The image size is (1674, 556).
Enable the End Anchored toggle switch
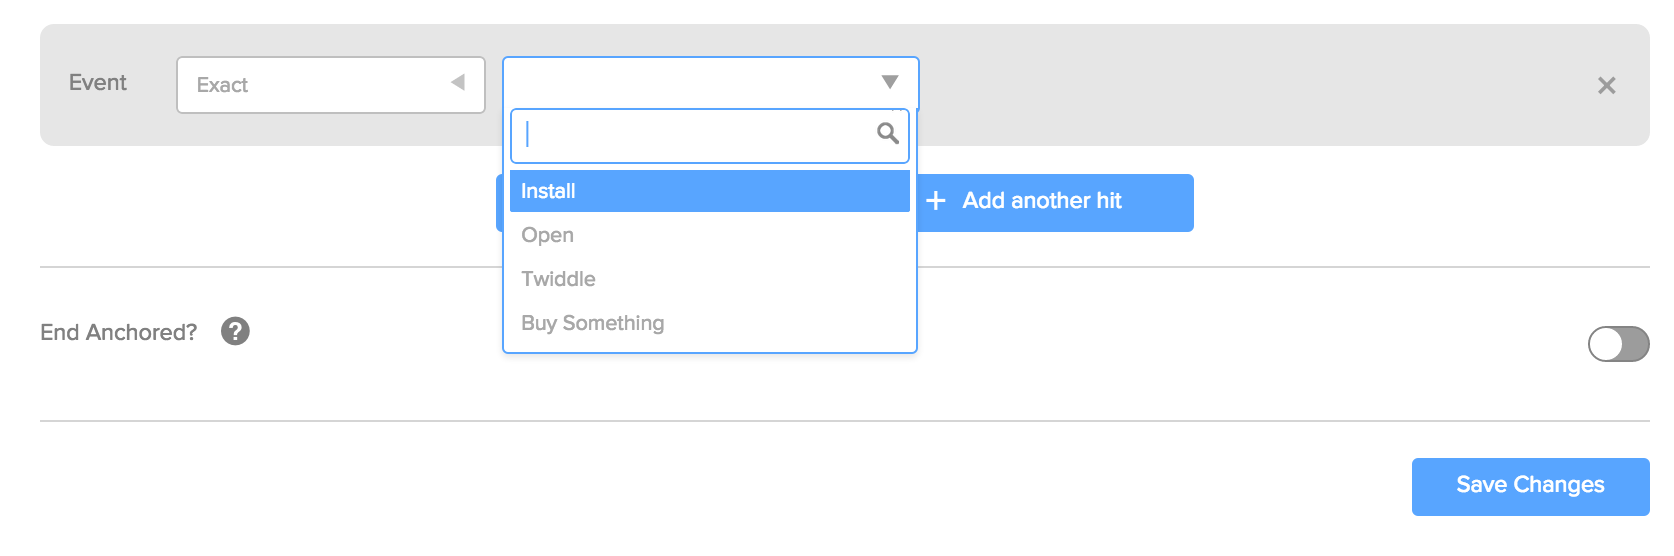(1618, 344)
